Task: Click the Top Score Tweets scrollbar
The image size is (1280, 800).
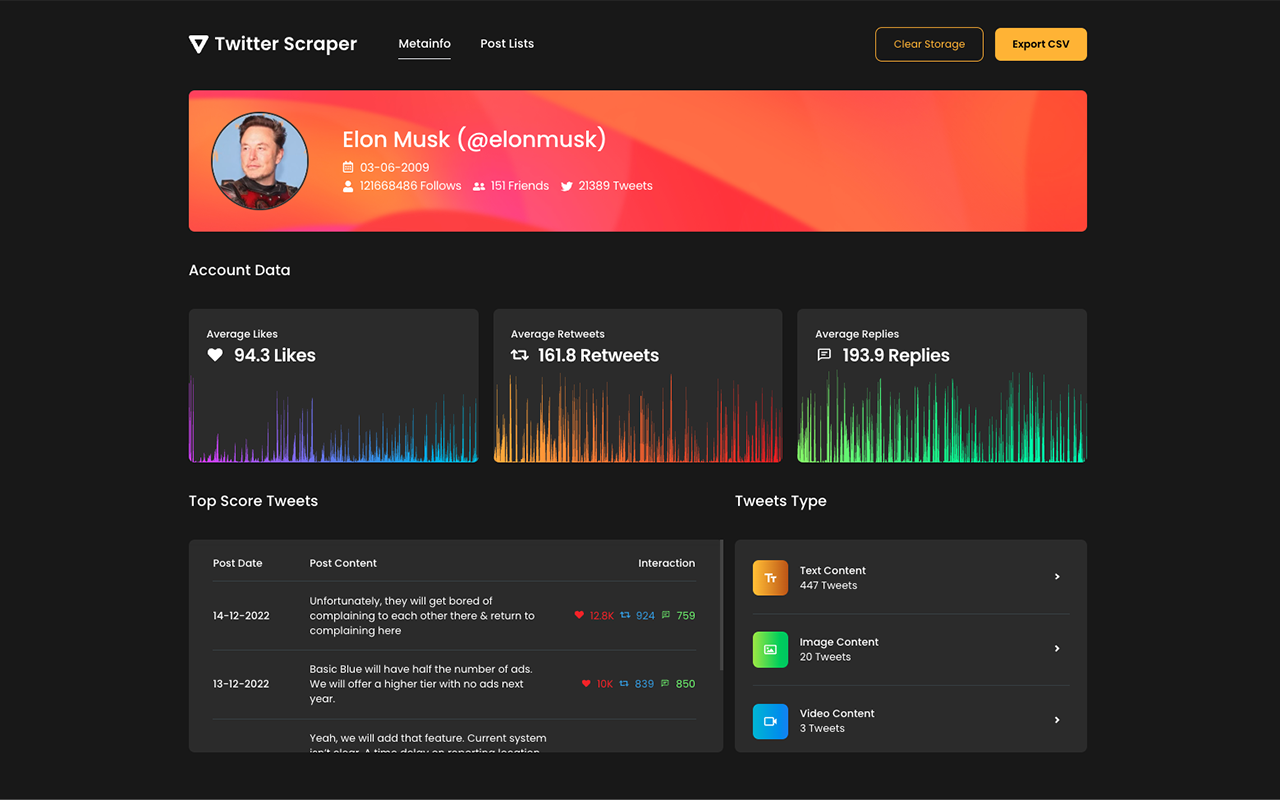Action: click(721, 605)
